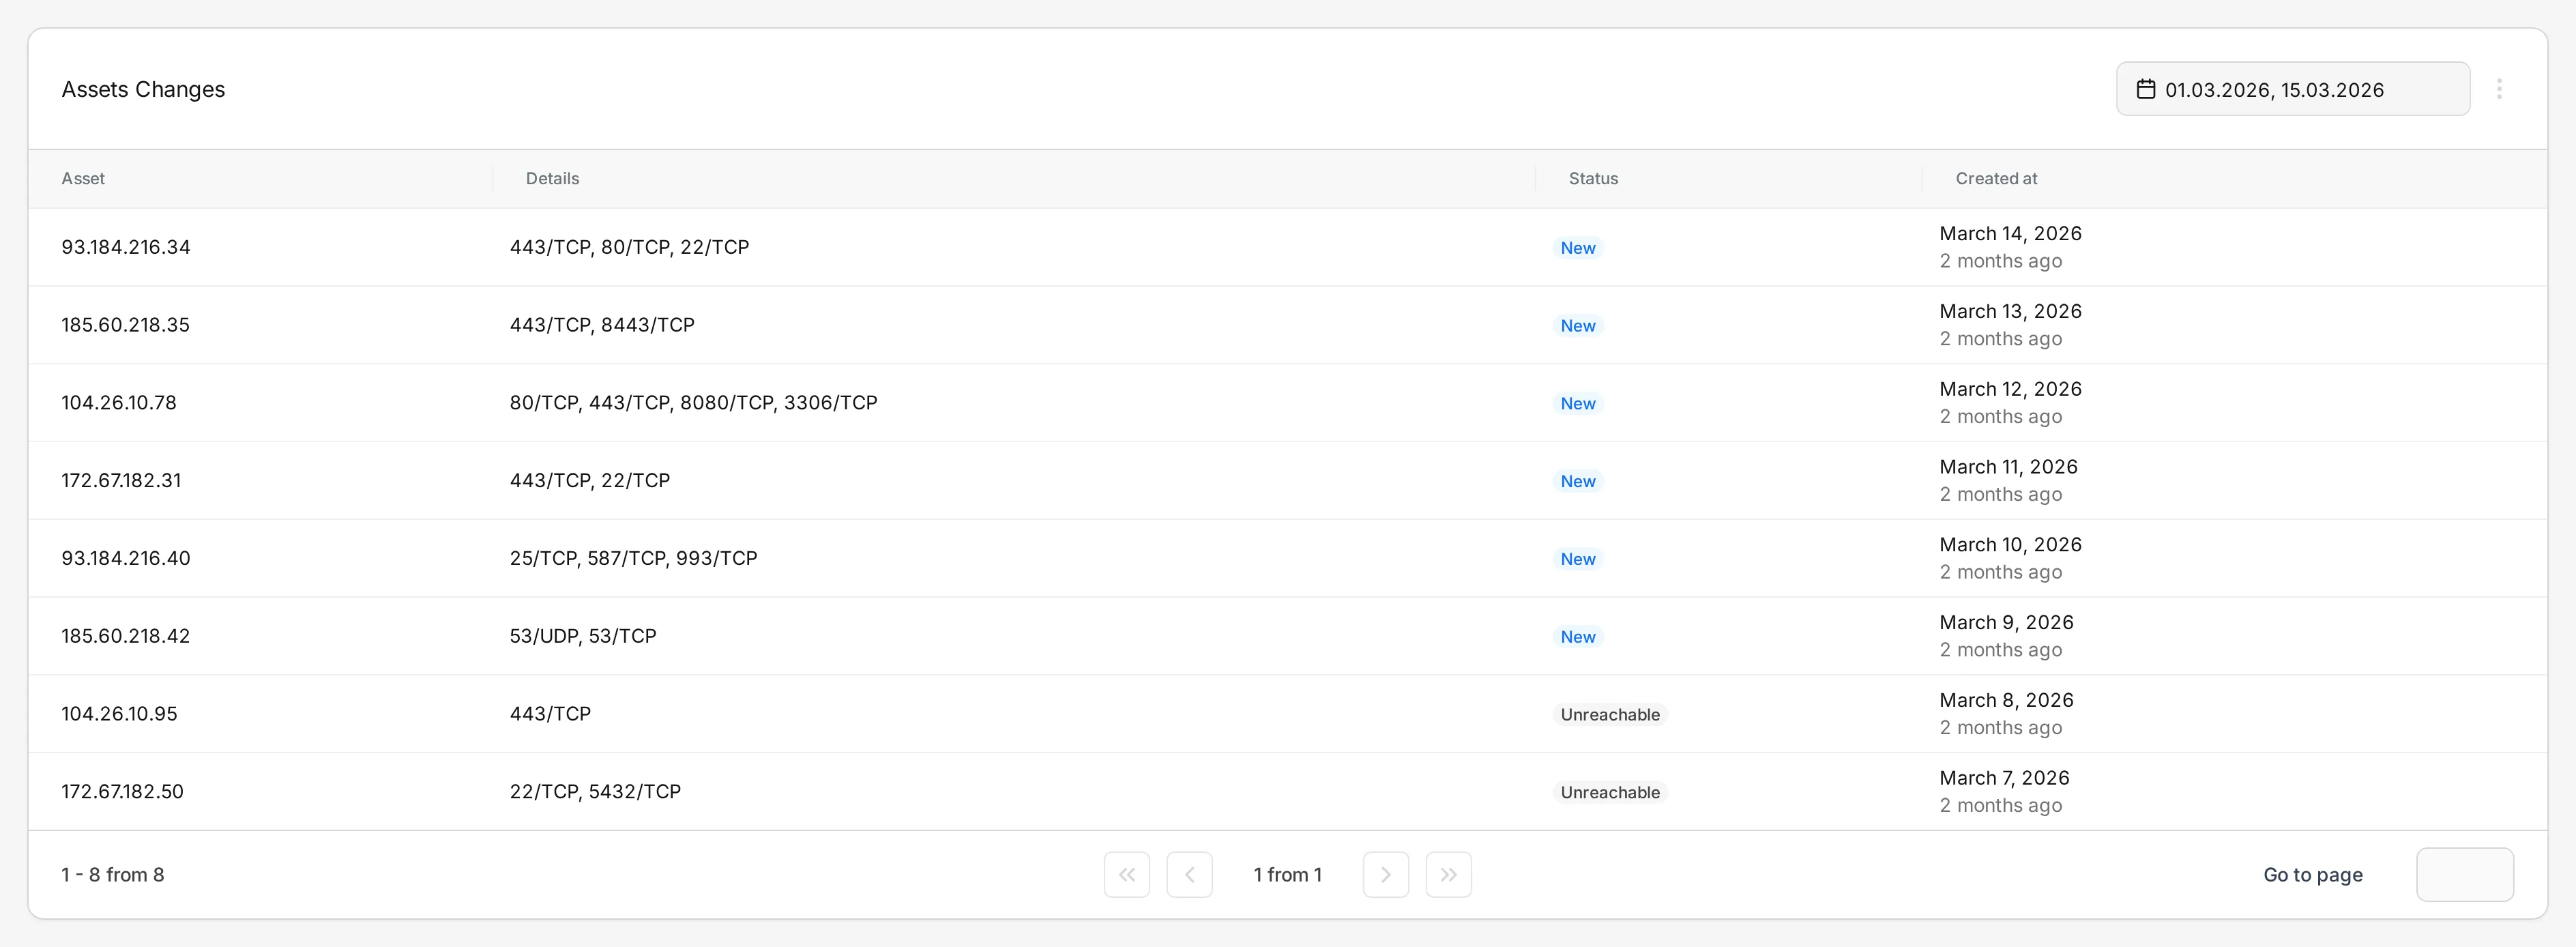Select asset 172.67.182.31 in the table
This screenshot has height=947, width=2576.
(121, 480)
